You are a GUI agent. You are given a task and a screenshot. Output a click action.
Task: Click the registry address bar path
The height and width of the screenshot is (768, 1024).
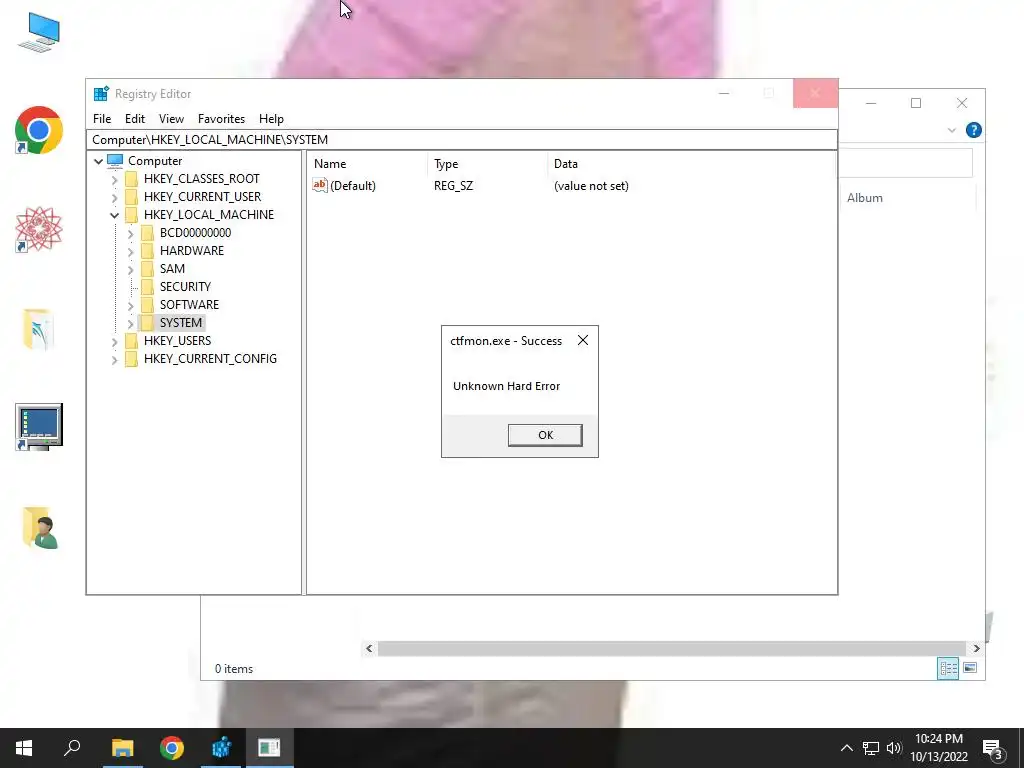coord(461,140)
